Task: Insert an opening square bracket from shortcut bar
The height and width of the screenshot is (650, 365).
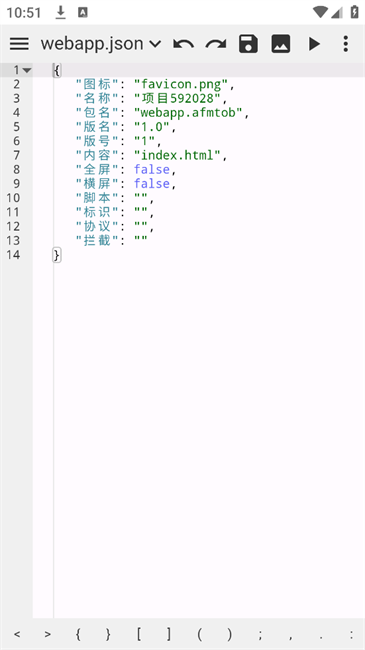Action: point(139,634)
